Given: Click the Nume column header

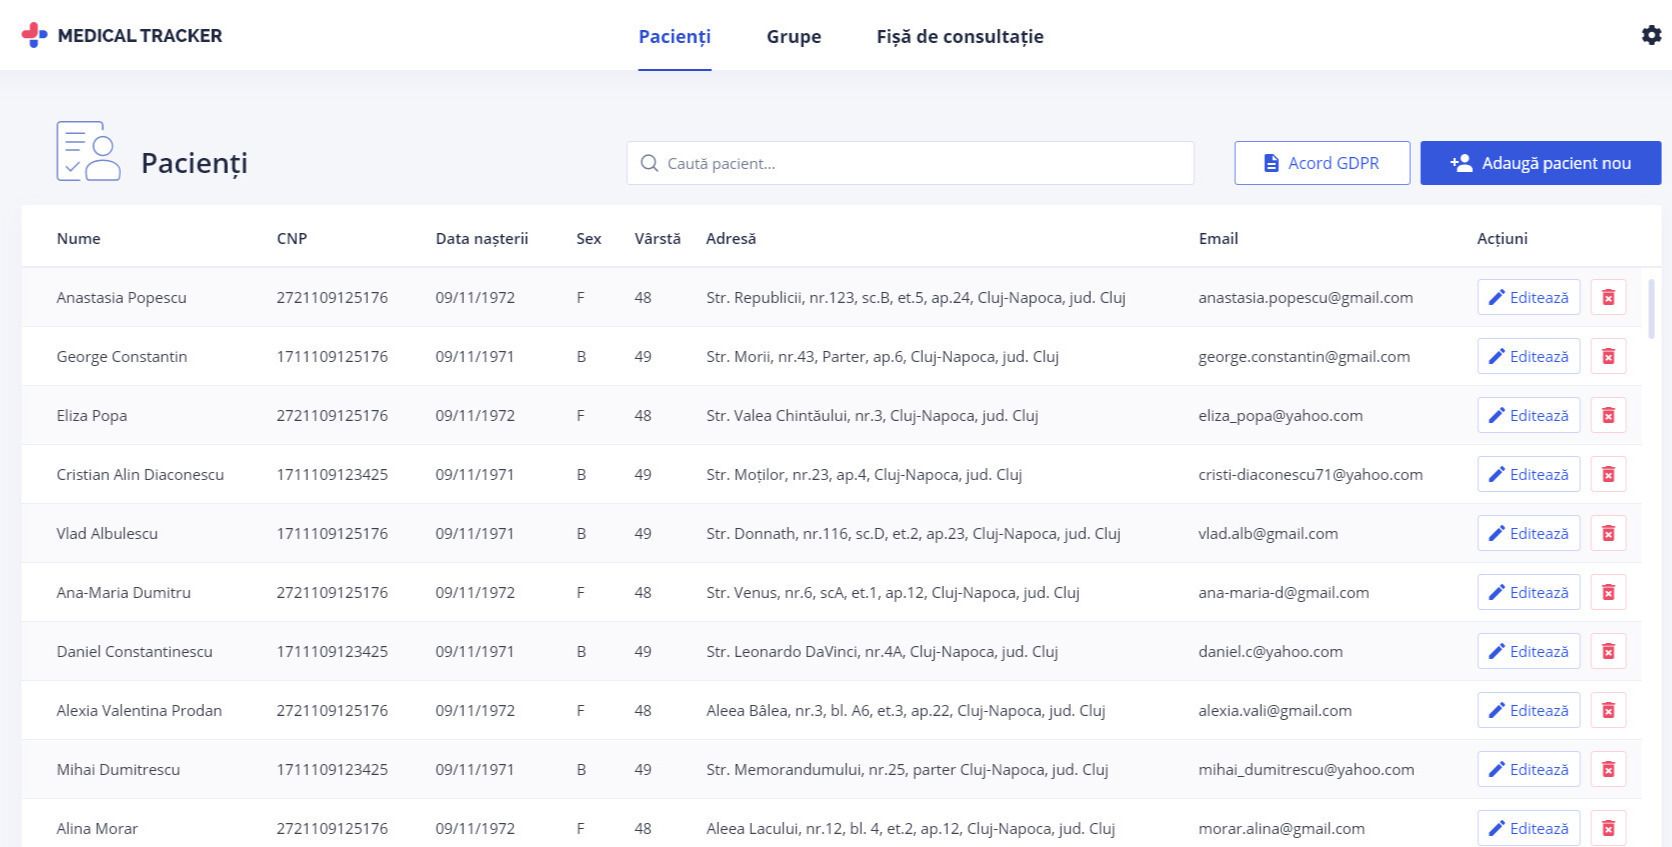Looking at the screenshot, I should pos(78,238).
